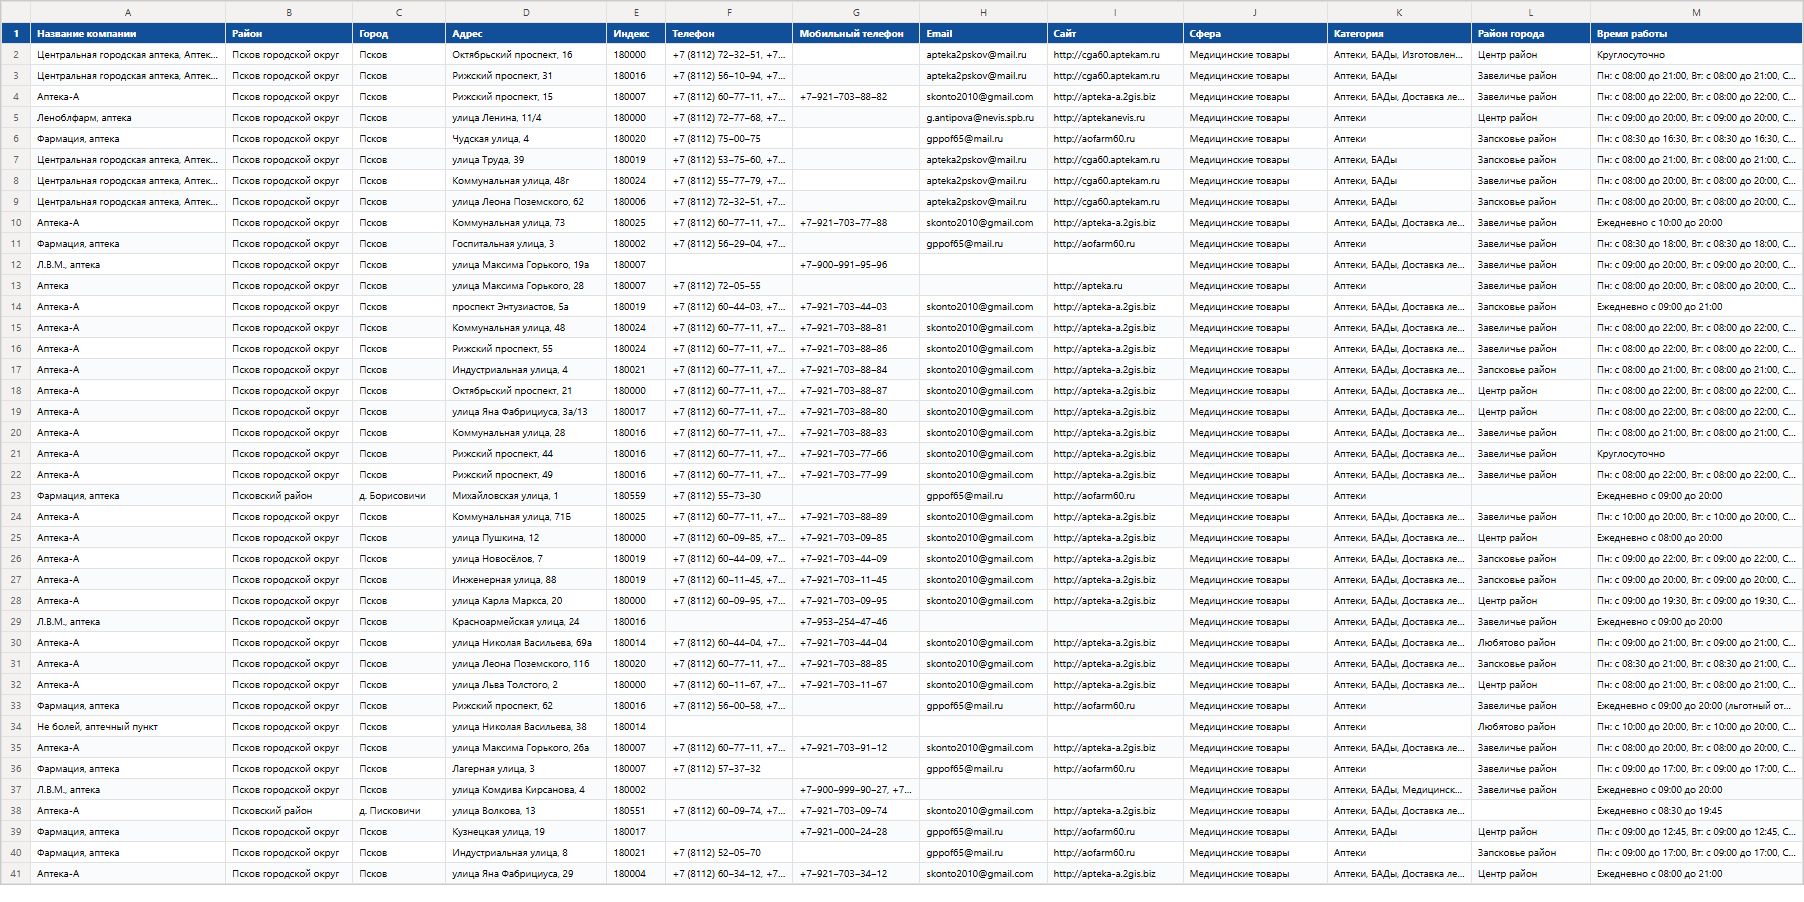Click hours cell 'Ежедневно с 08:00 до 21:00'

pyautogui.click(x=1696, y=873)
